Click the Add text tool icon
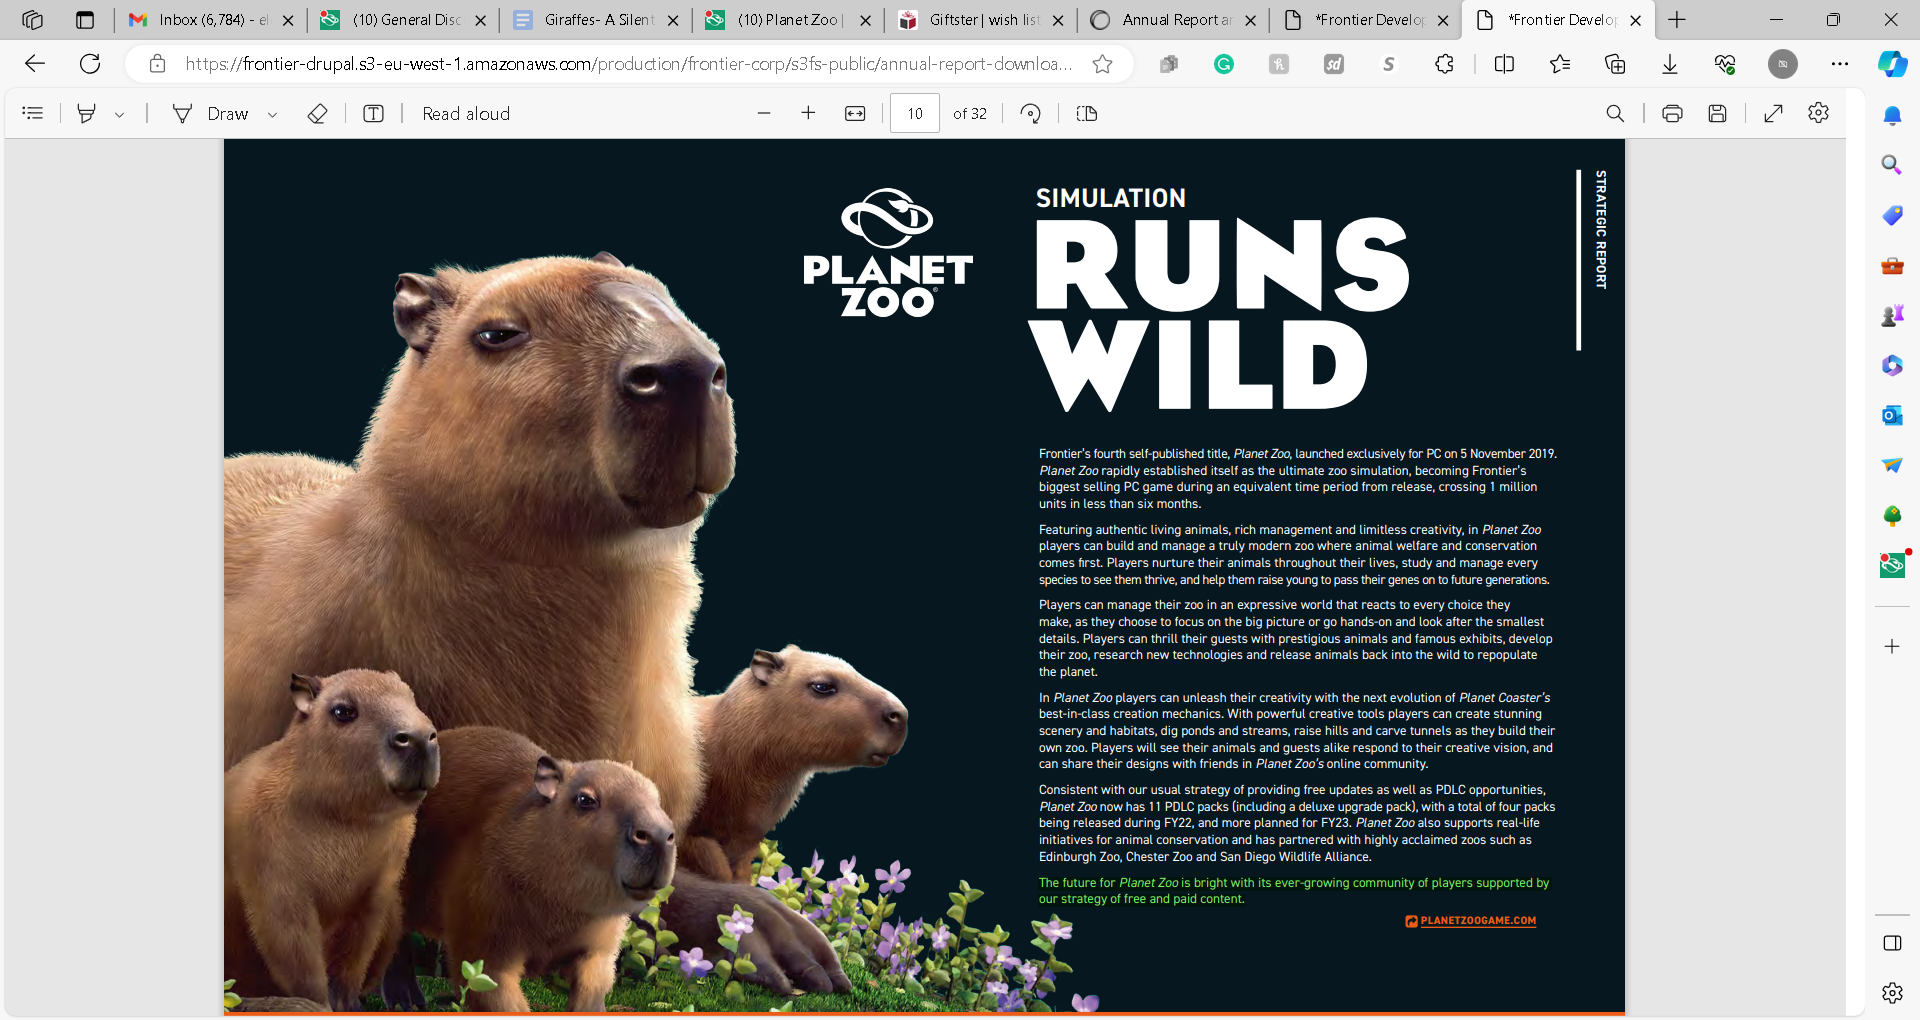1920x1020 pixels. click(373, 114)
